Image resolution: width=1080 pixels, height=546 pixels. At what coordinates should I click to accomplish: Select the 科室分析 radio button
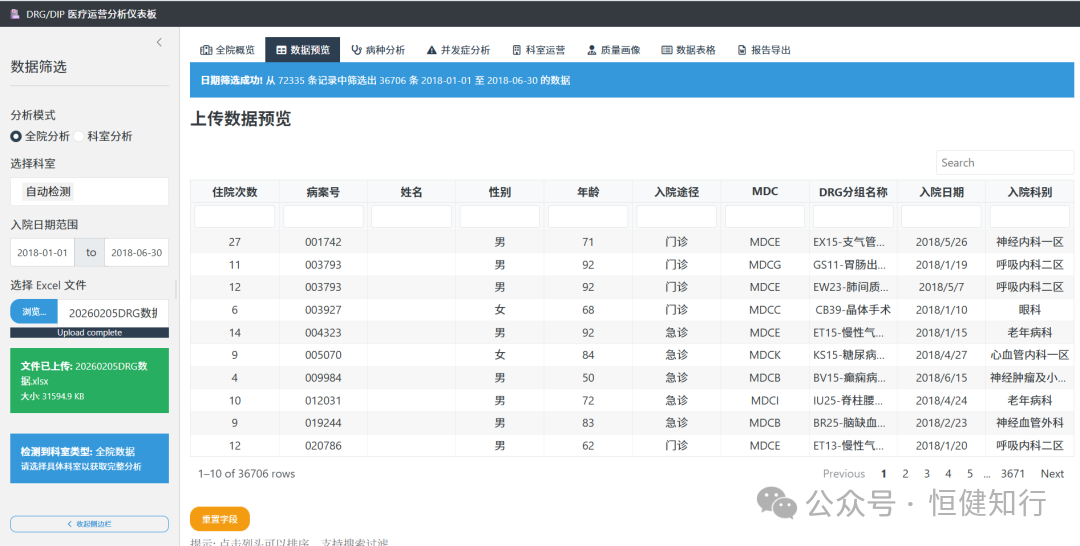tap(79, 136)
